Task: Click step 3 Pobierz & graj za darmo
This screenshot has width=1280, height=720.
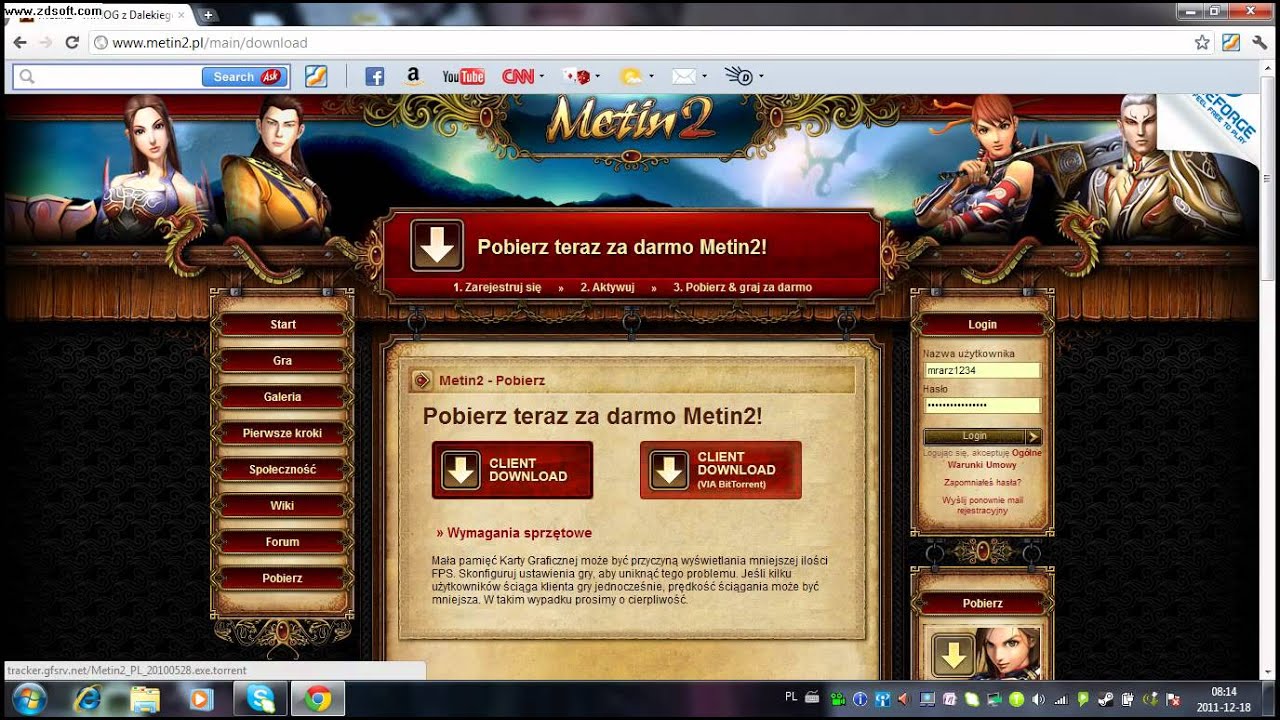Action: click(742, 287)
